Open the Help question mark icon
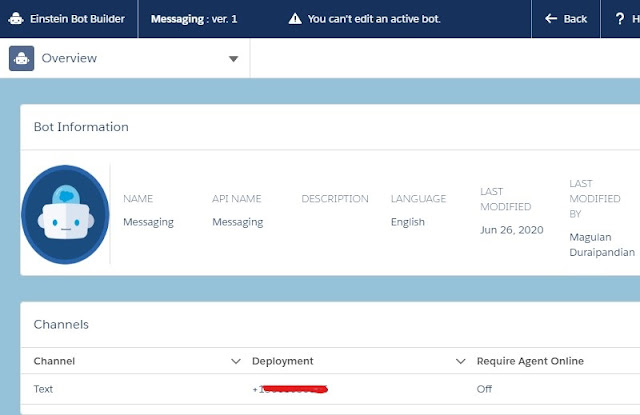This screenshot has width=640, height=415. (x=620, y=18)
